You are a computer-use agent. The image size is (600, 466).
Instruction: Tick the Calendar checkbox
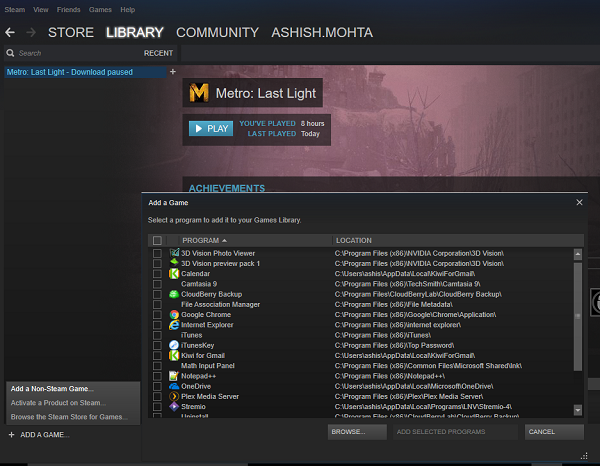click(x=157, y=274)
